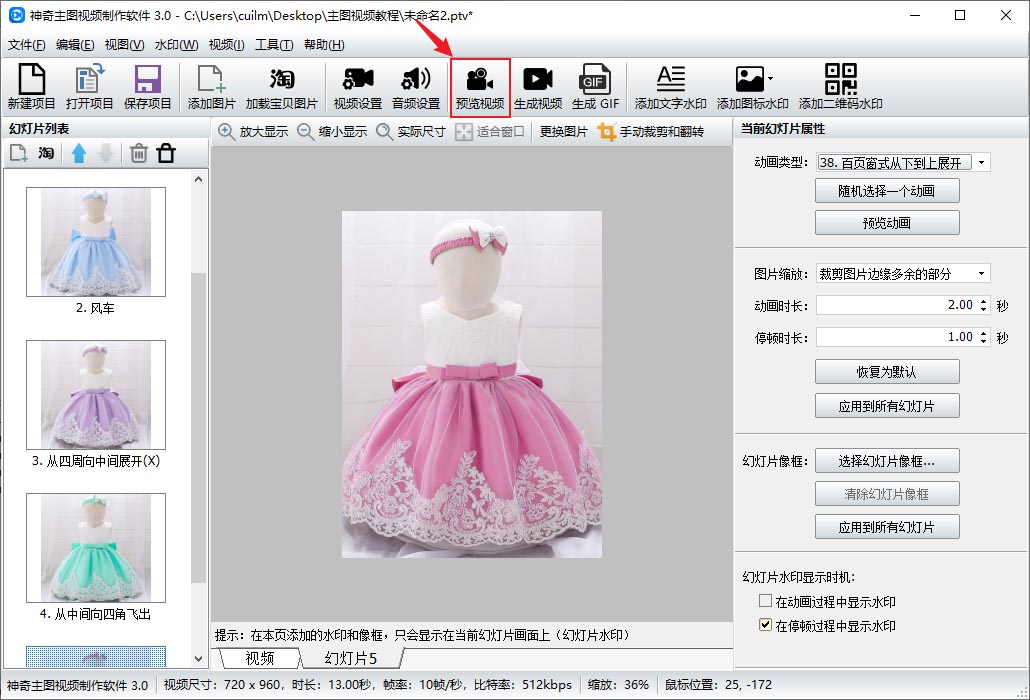
Task: Click 保存项目 save project icon
Action: 148,88
